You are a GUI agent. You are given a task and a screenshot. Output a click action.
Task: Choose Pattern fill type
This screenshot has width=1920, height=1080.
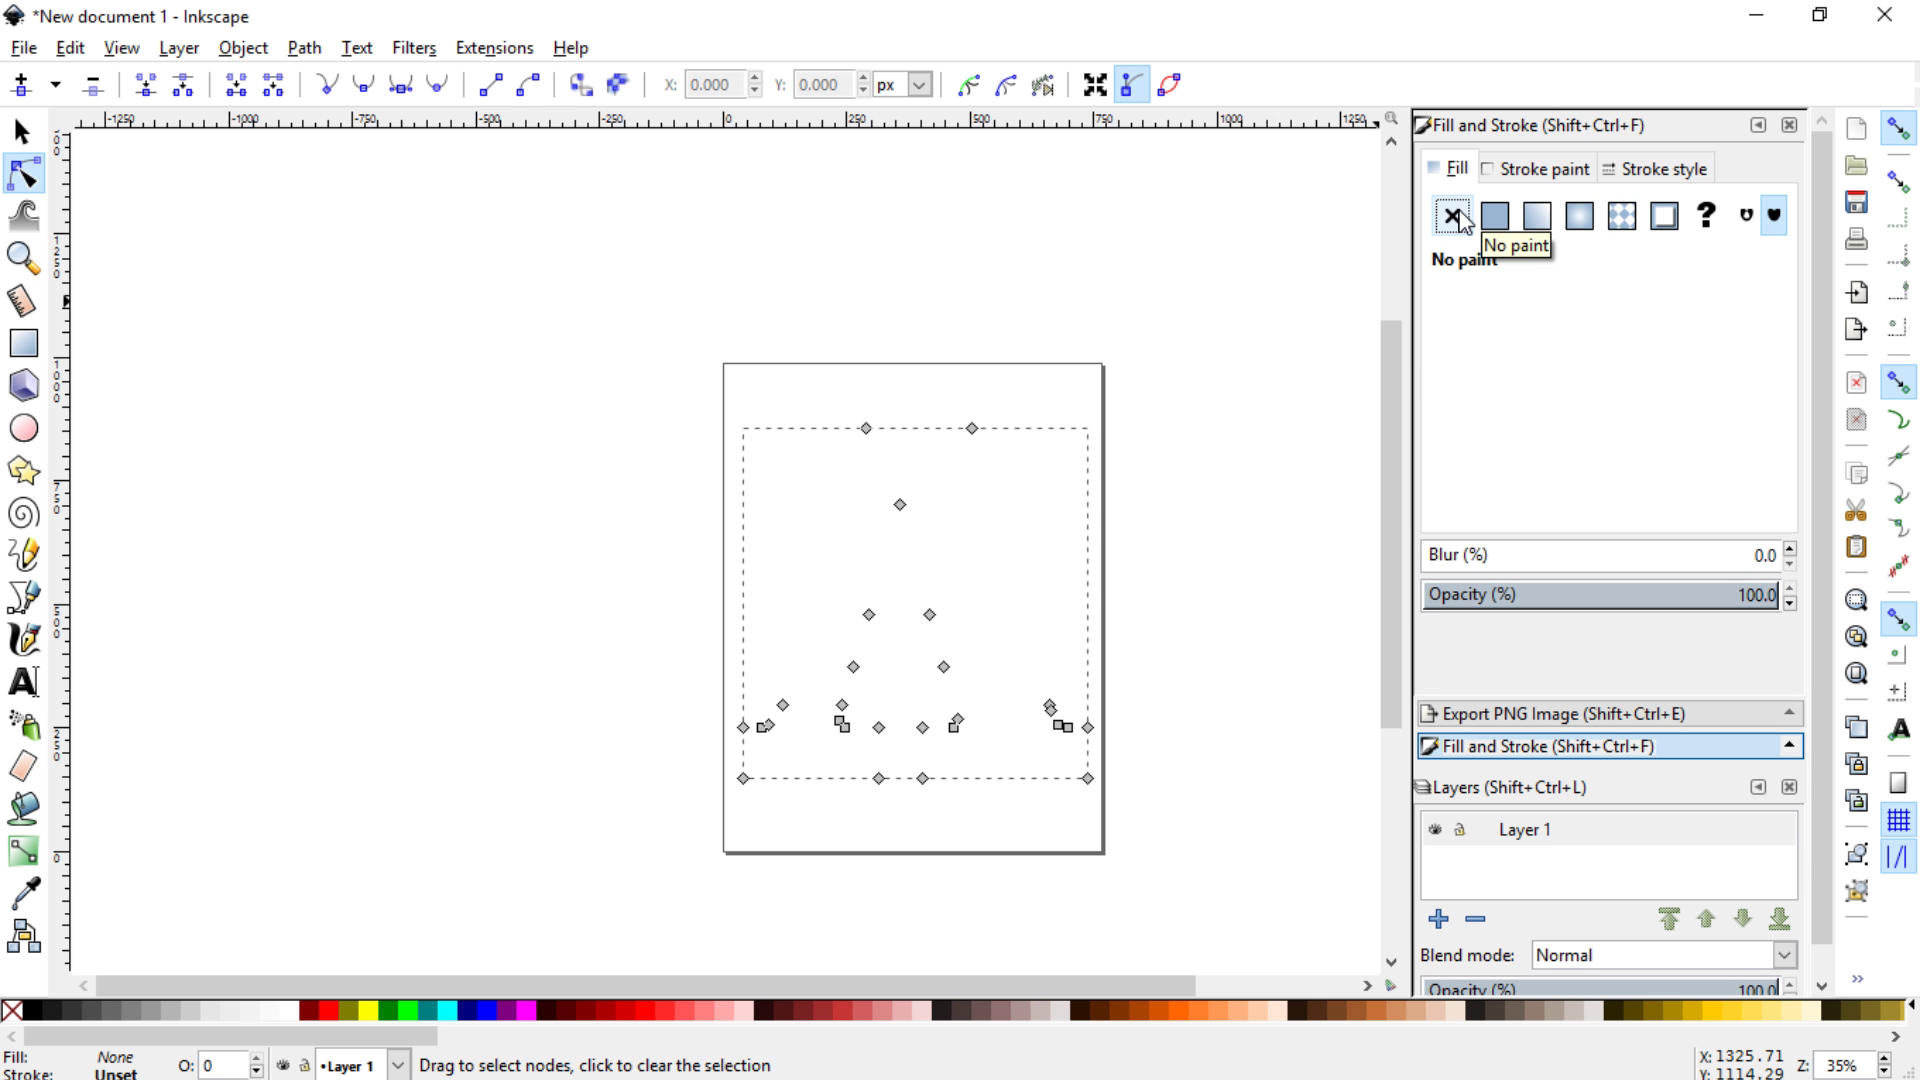tap(1622, 215)
